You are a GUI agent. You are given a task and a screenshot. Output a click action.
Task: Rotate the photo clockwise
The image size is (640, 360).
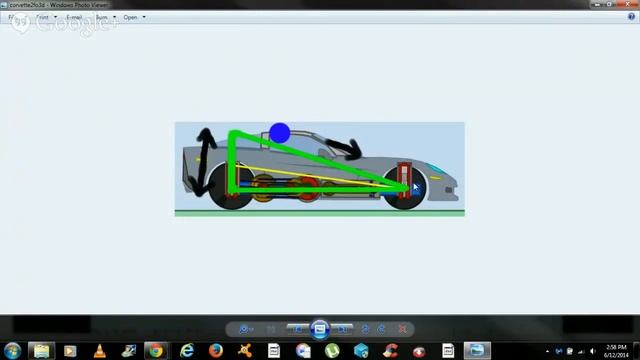click(x=382, y=329)
